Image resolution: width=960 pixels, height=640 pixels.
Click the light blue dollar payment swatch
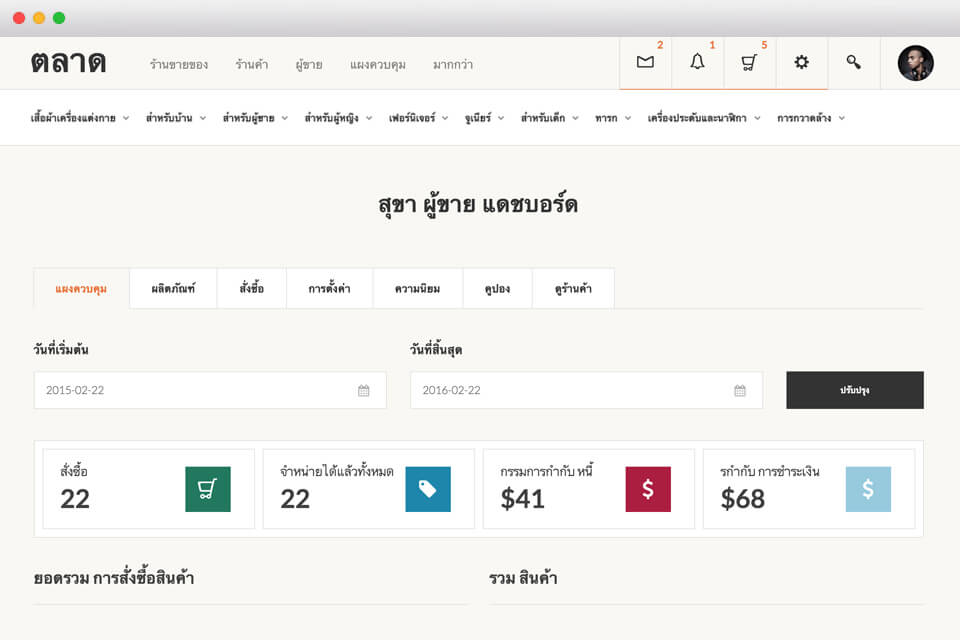867,489
